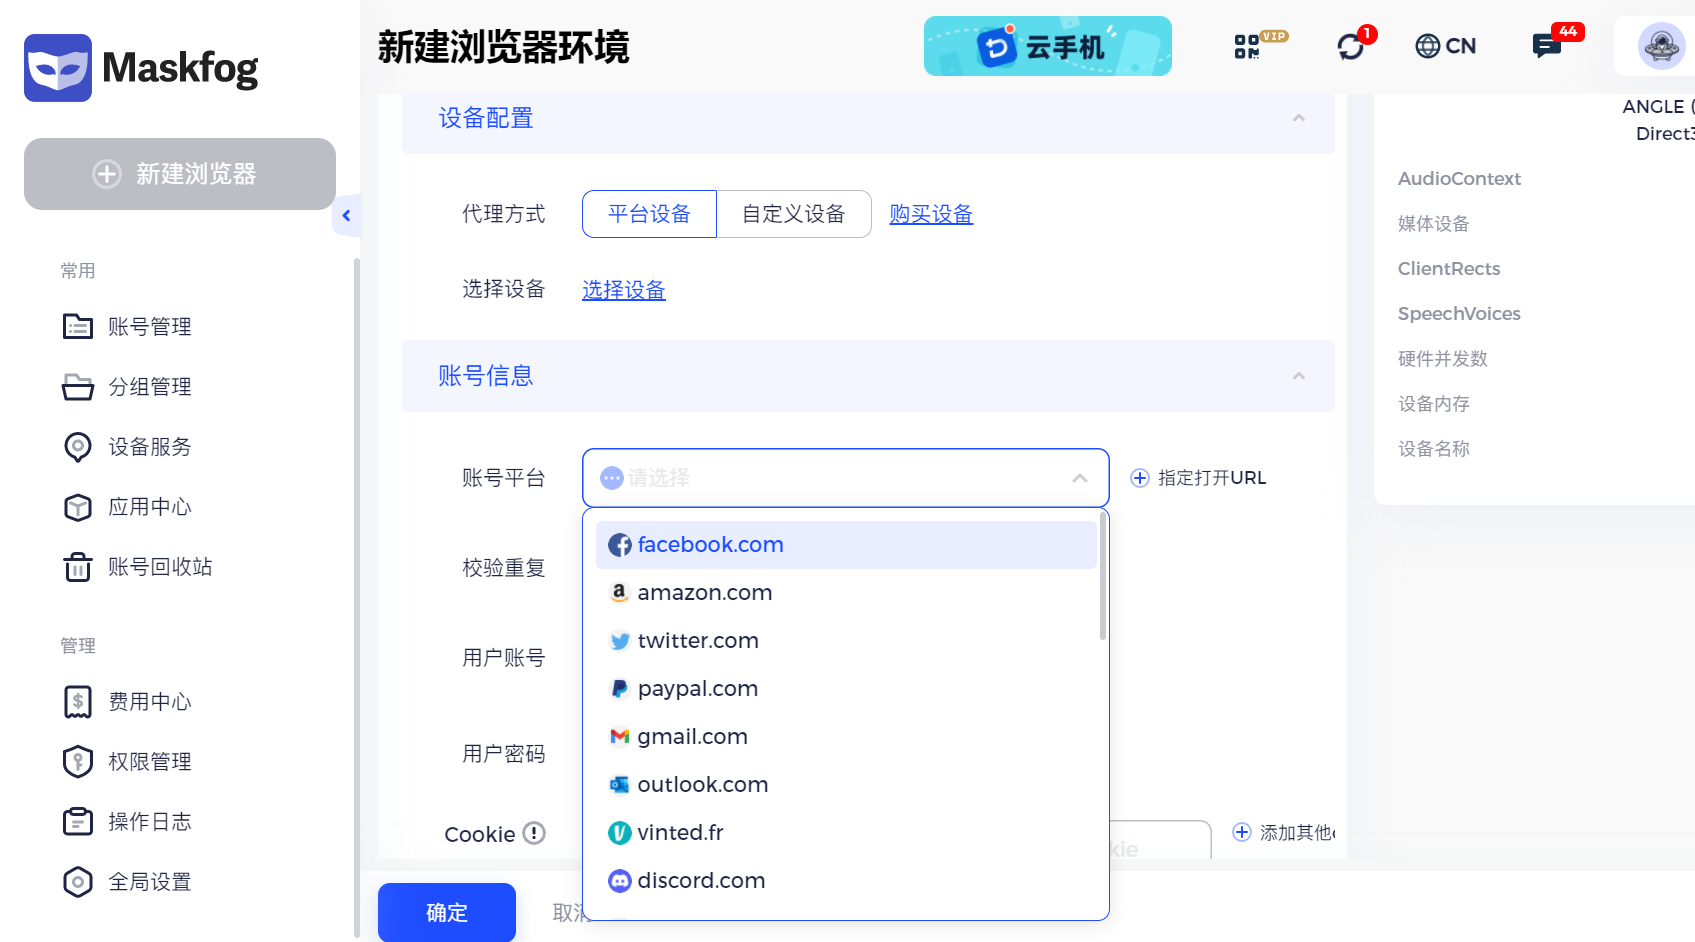
Task: Choose vinted.fr from the platform list
Action: [846, 833]
